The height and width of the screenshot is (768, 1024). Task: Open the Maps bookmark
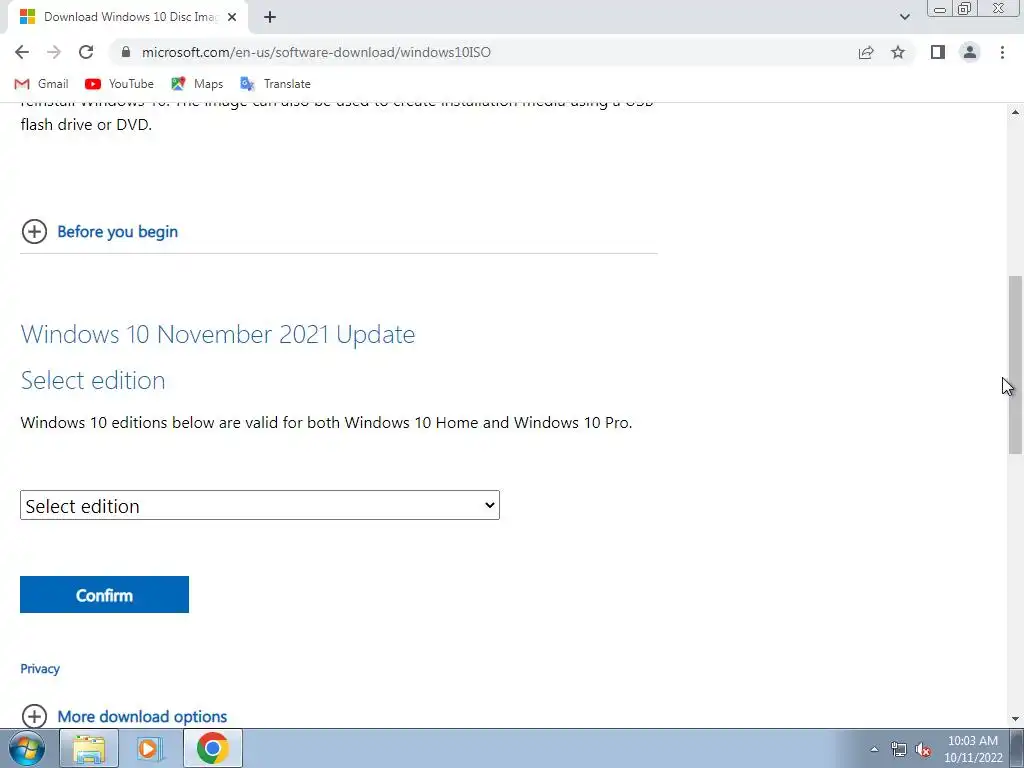197,84
